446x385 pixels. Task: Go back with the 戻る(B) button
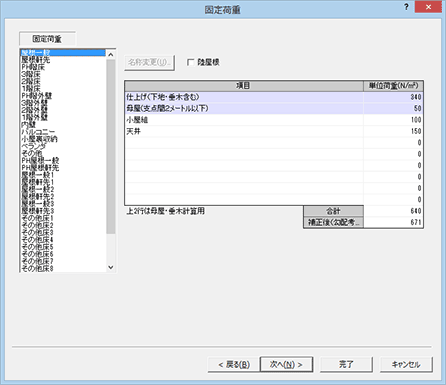233,364
